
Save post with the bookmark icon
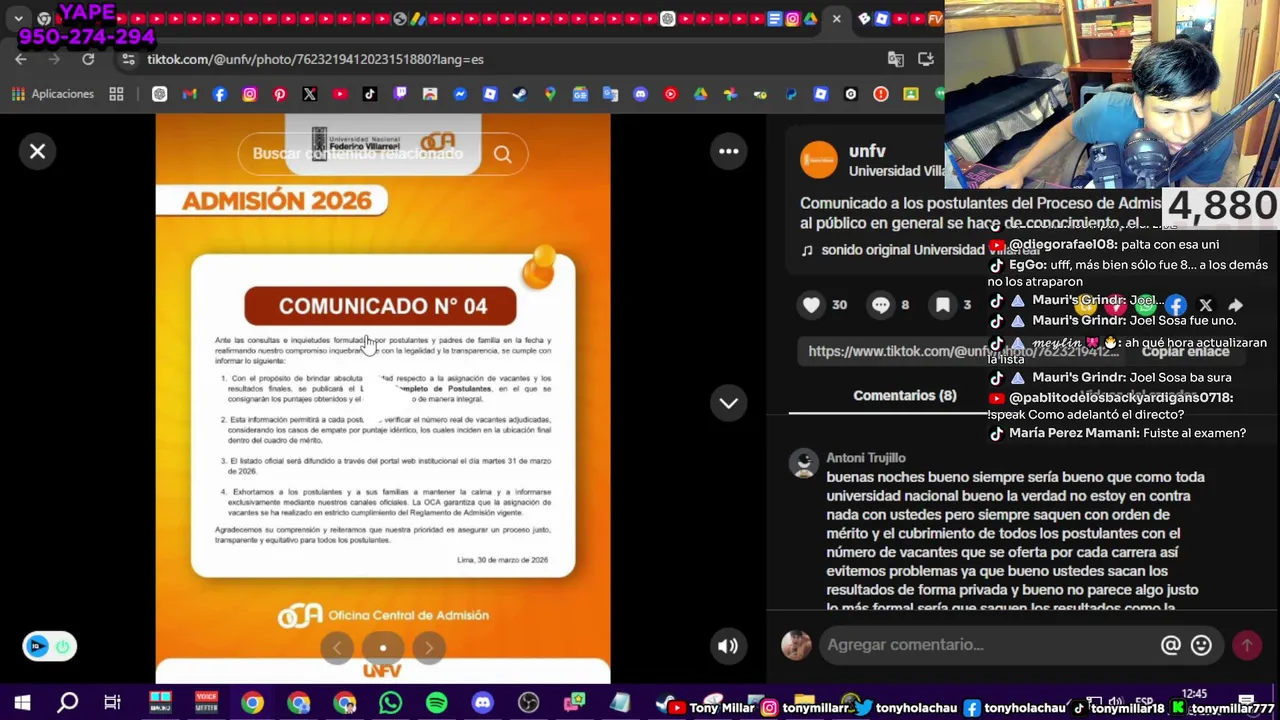pos(943,305)
